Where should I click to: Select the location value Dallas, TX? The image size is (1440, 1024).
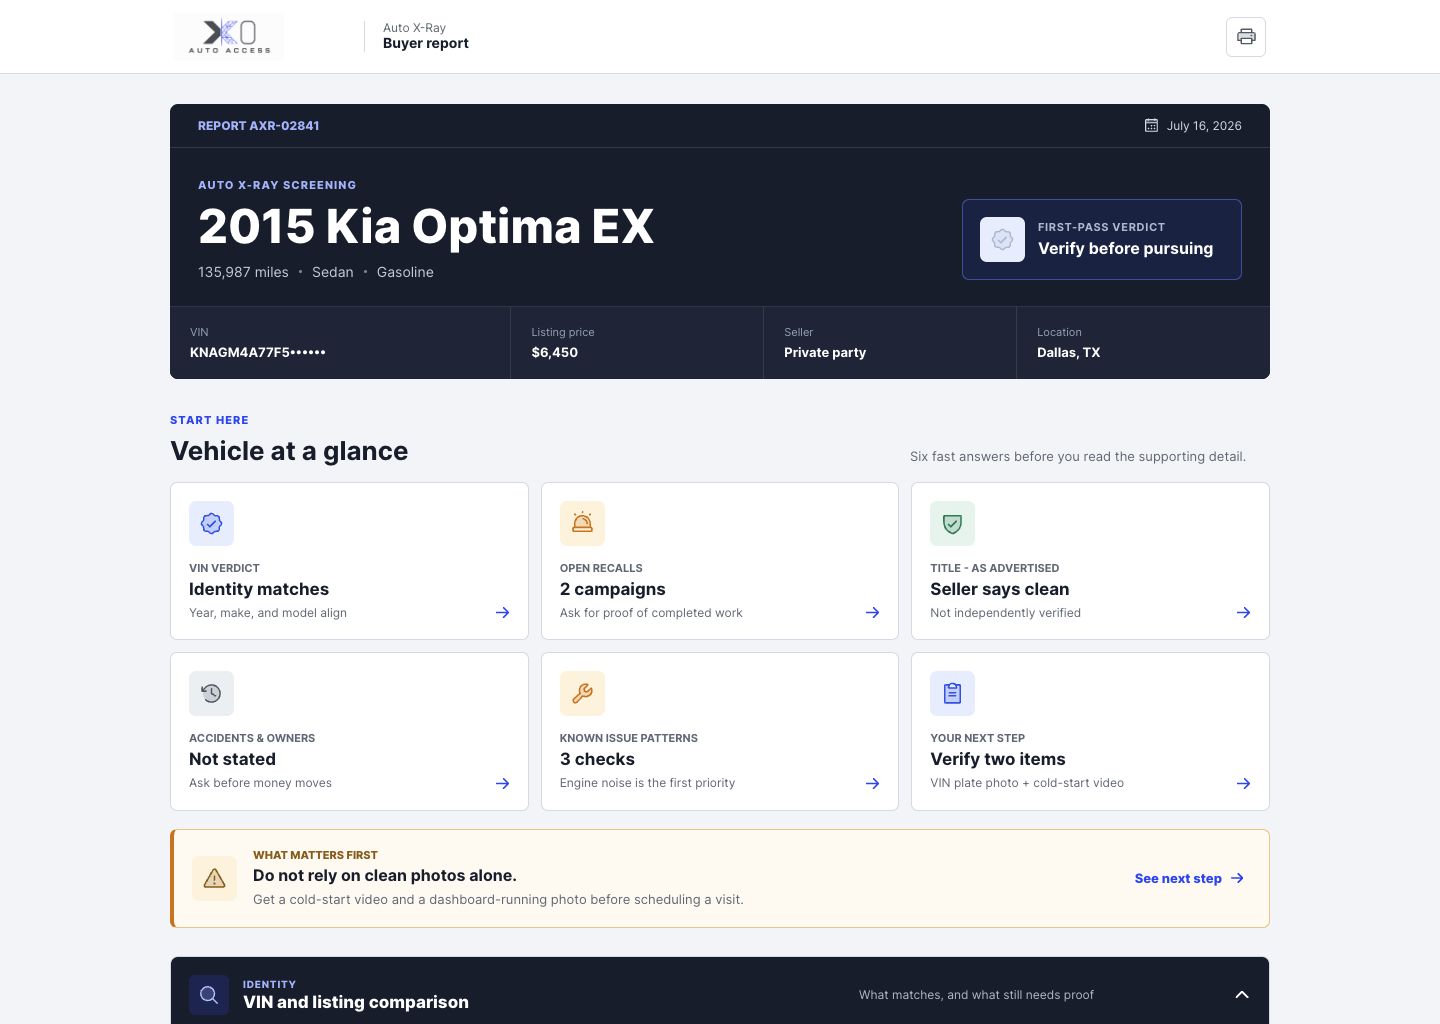click(1068, 352)
